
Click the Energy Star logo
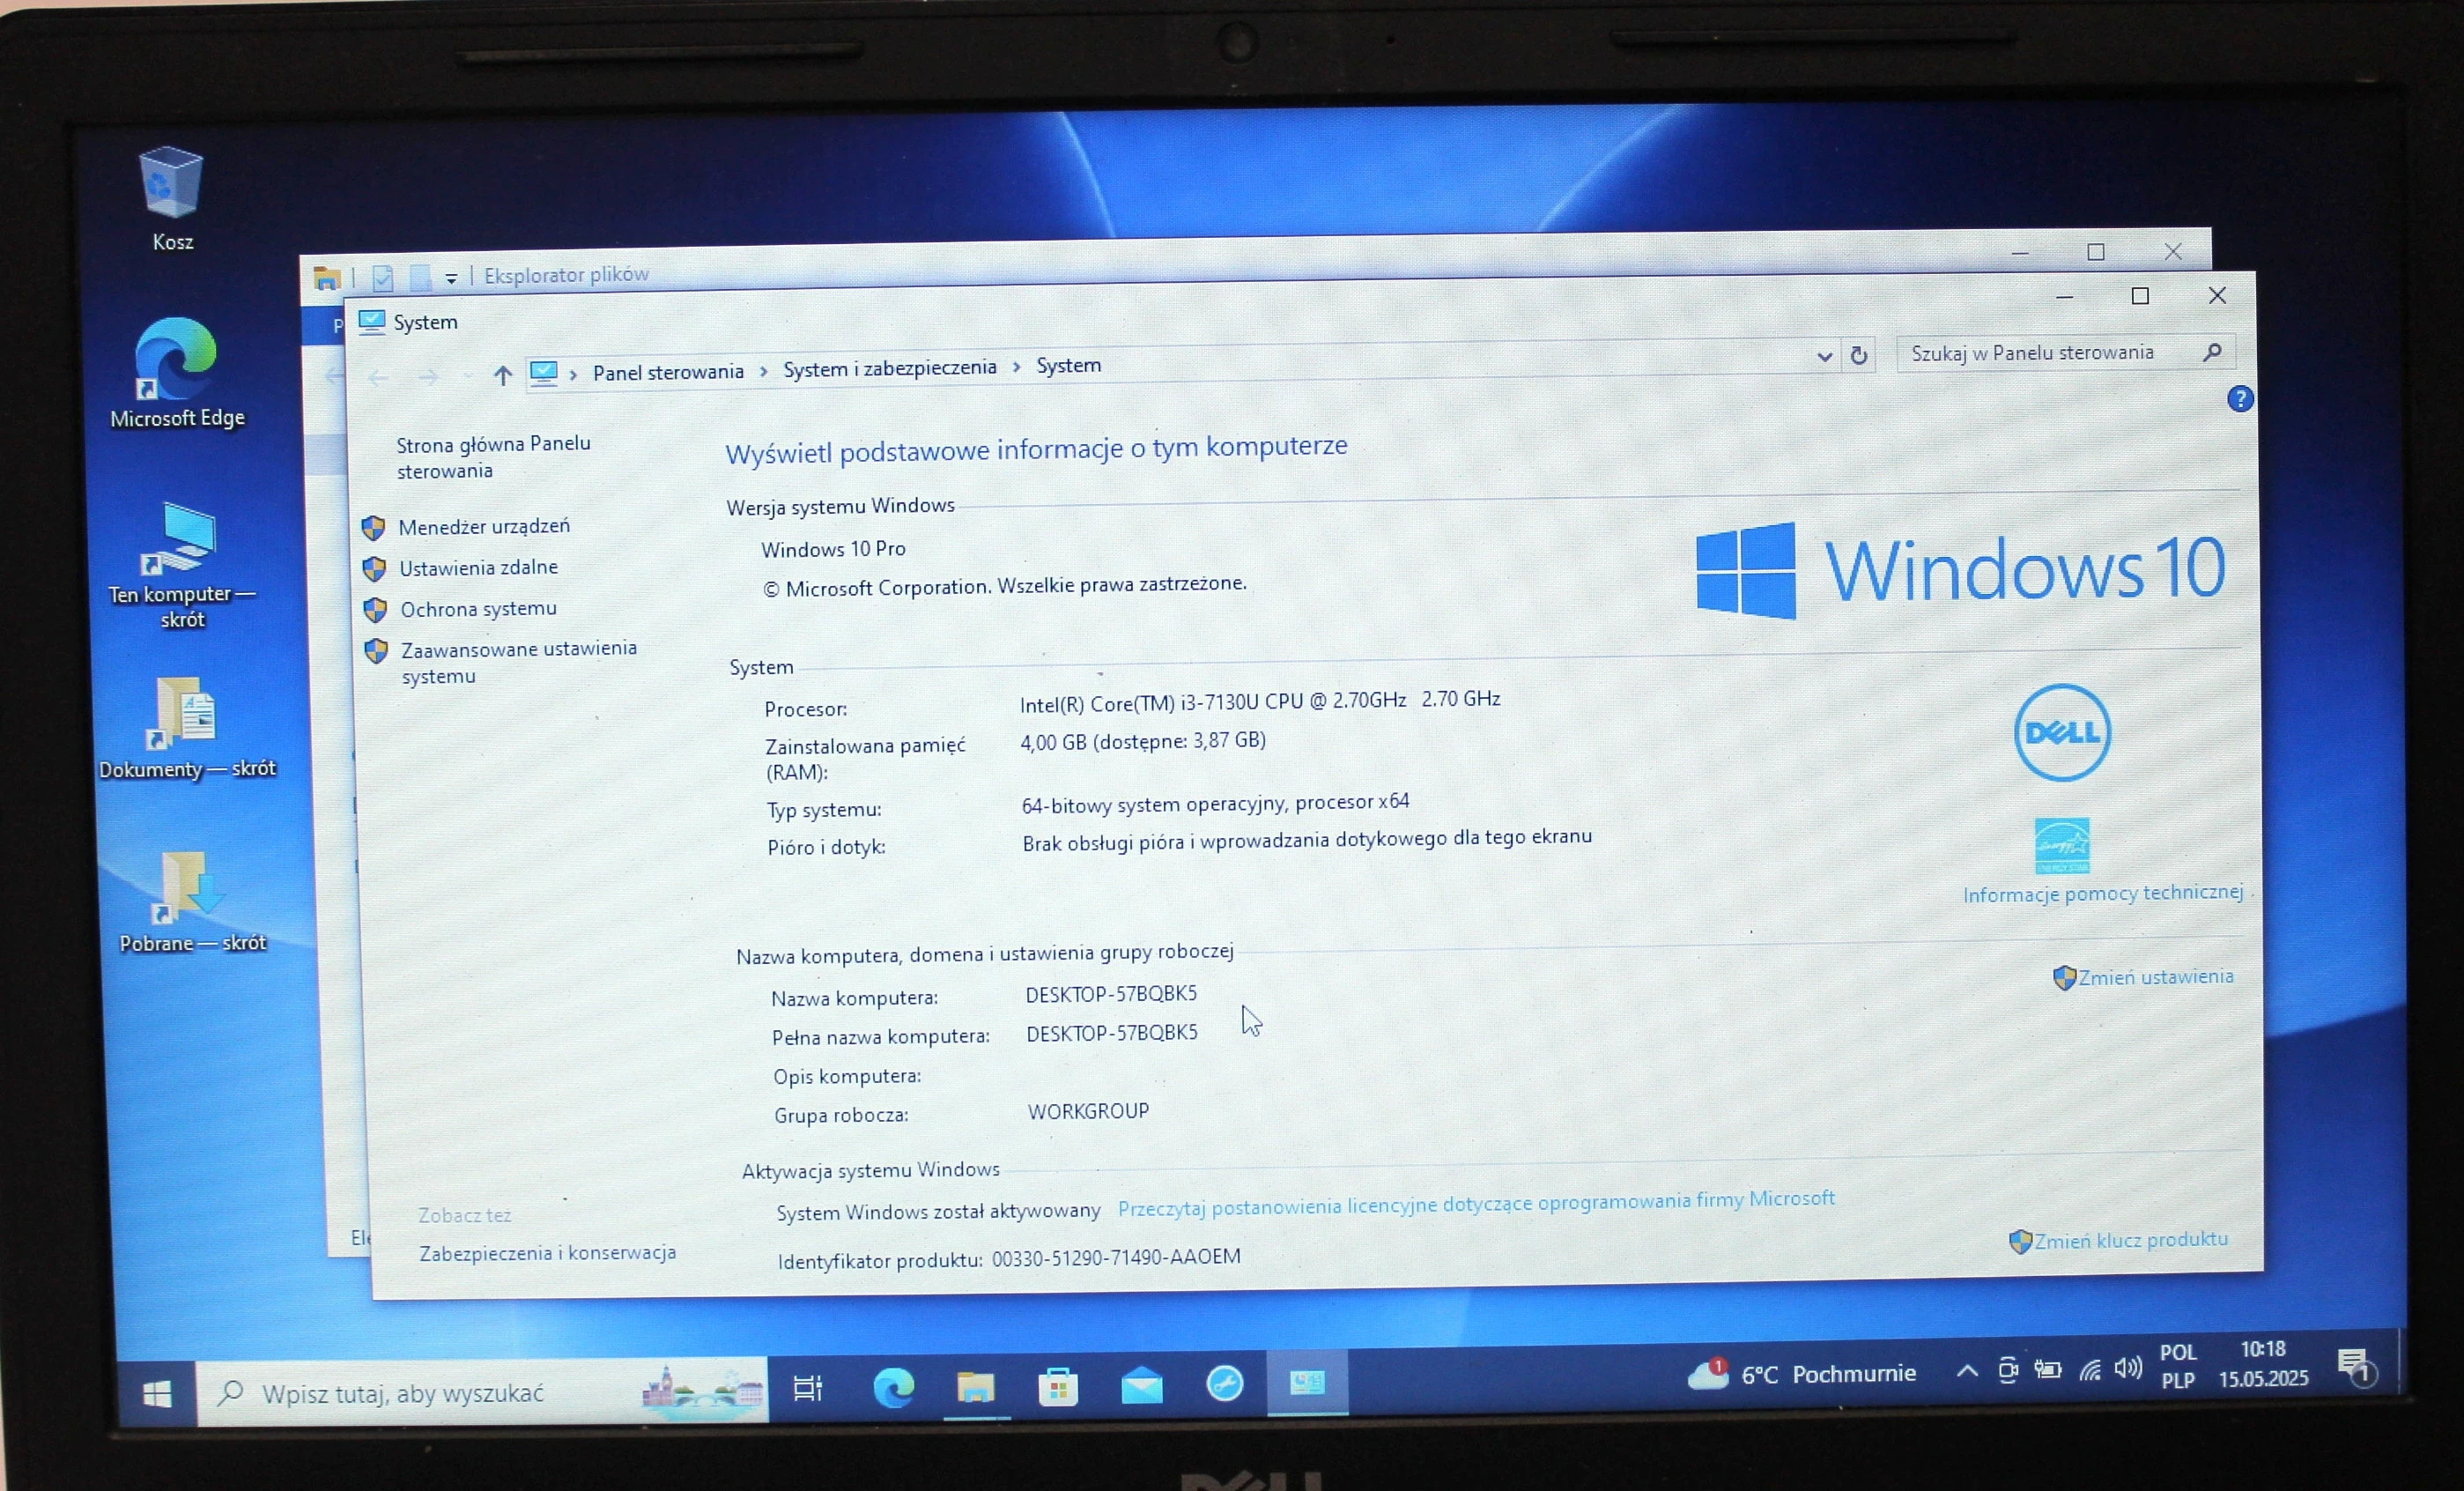pos(2061,845)
